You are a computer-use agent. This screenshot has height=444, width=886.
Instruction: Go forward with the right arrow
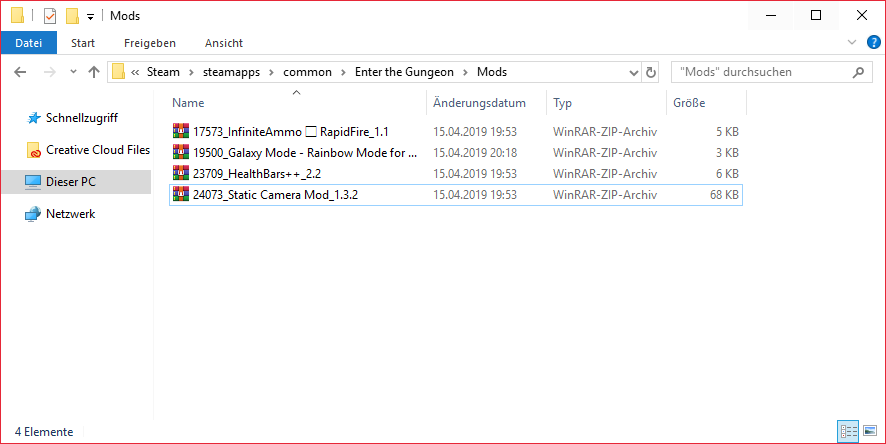click(x=50, y=72)
